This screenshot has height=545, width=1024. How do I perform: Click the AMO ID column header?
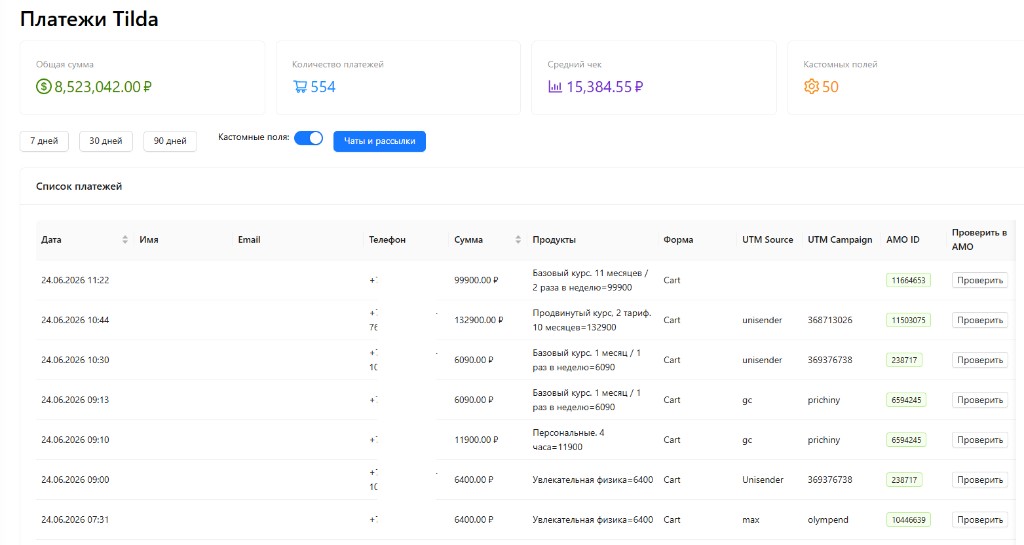pos(903,240)
